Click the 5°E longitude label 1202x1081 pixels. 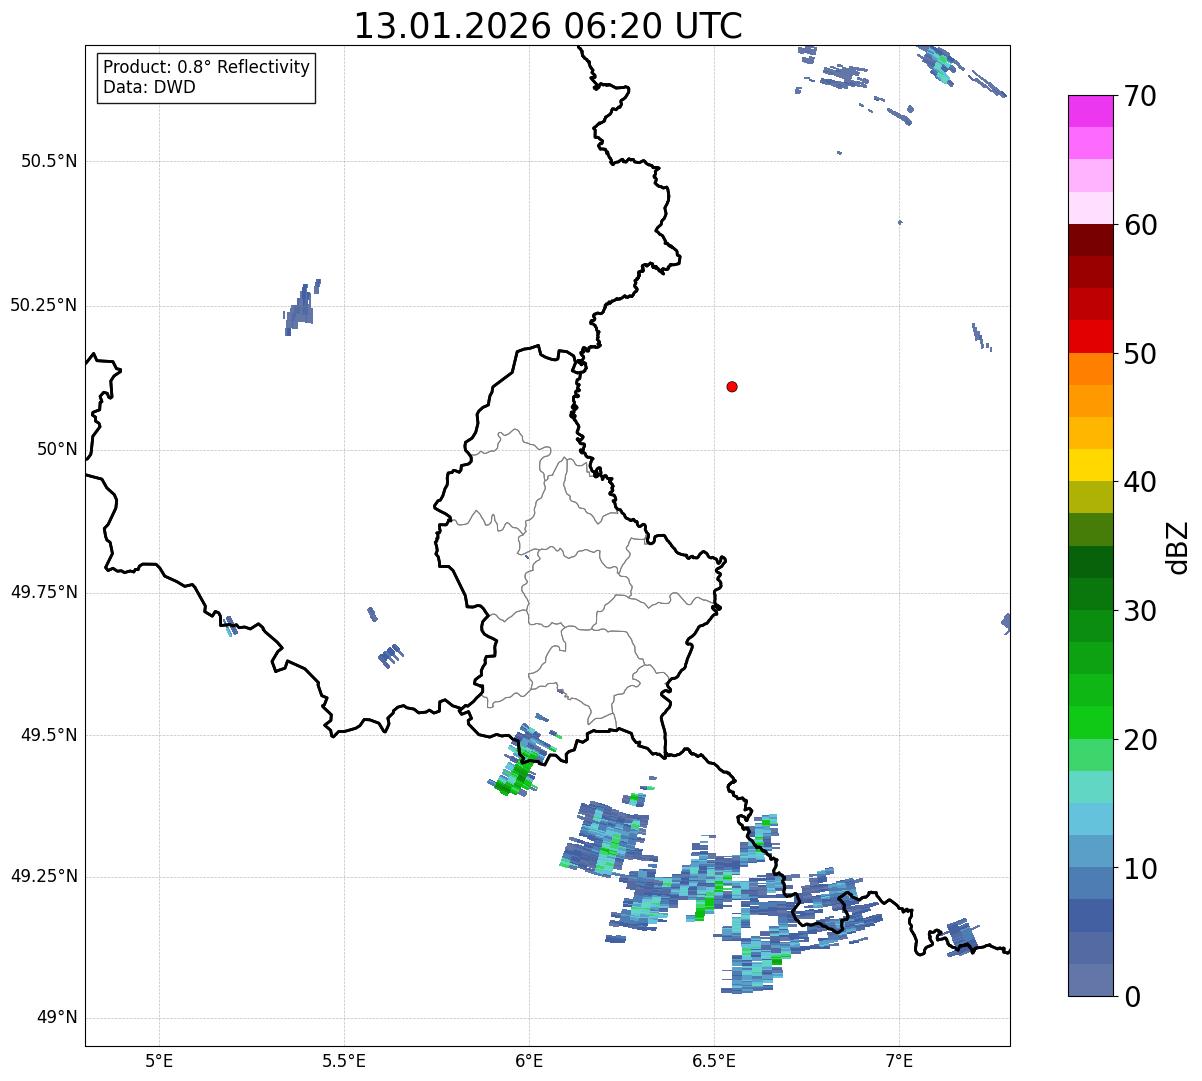point(159,1060)
